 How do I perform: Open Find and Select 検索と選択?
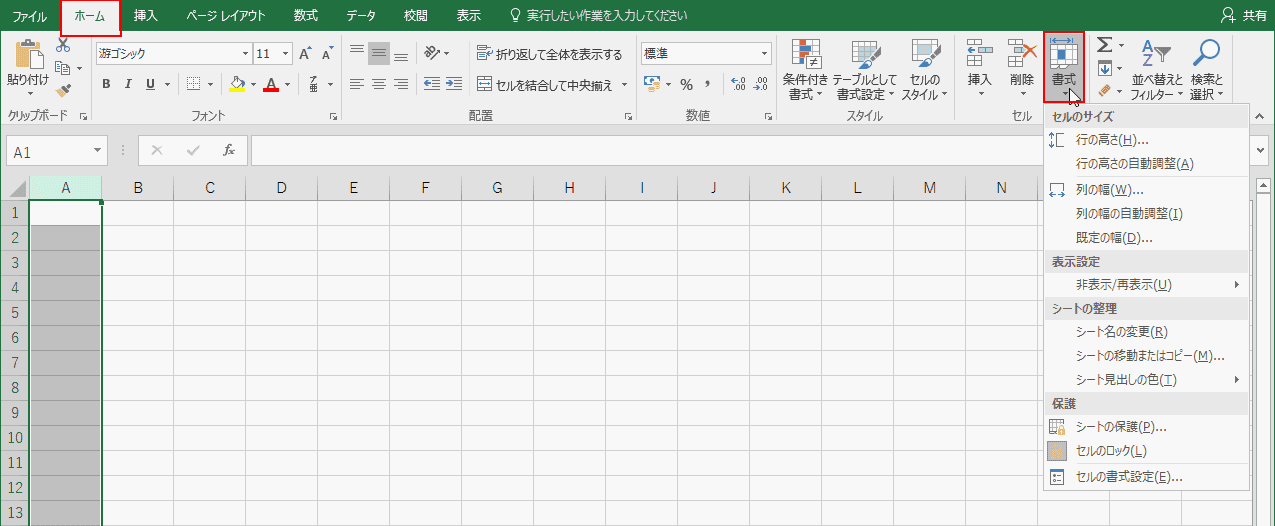coord(1207,70)
